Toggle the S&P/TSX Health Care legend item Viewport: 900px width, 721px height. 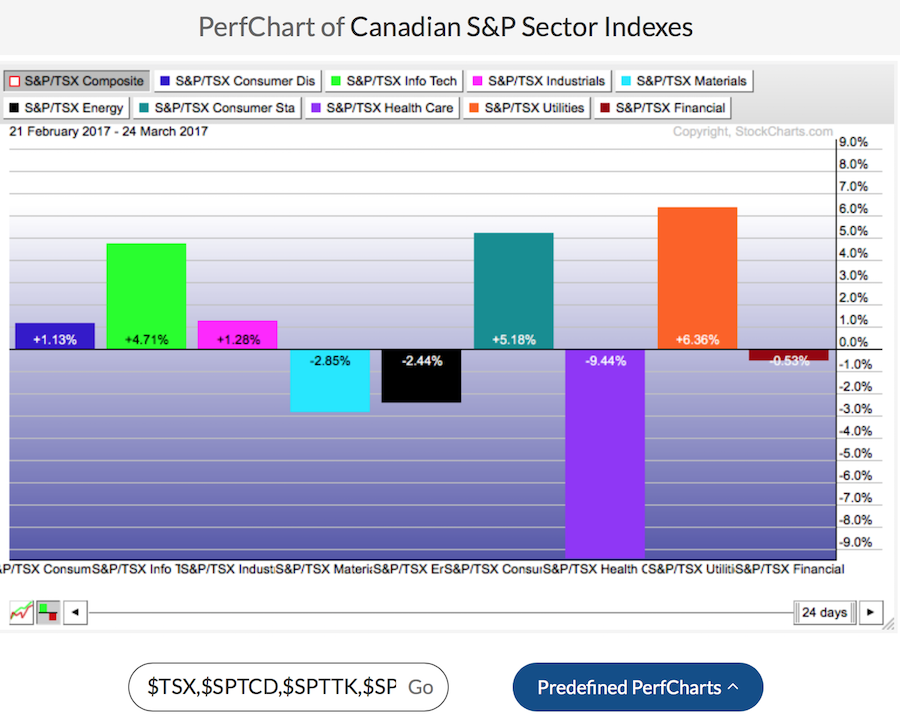(388, 107)
